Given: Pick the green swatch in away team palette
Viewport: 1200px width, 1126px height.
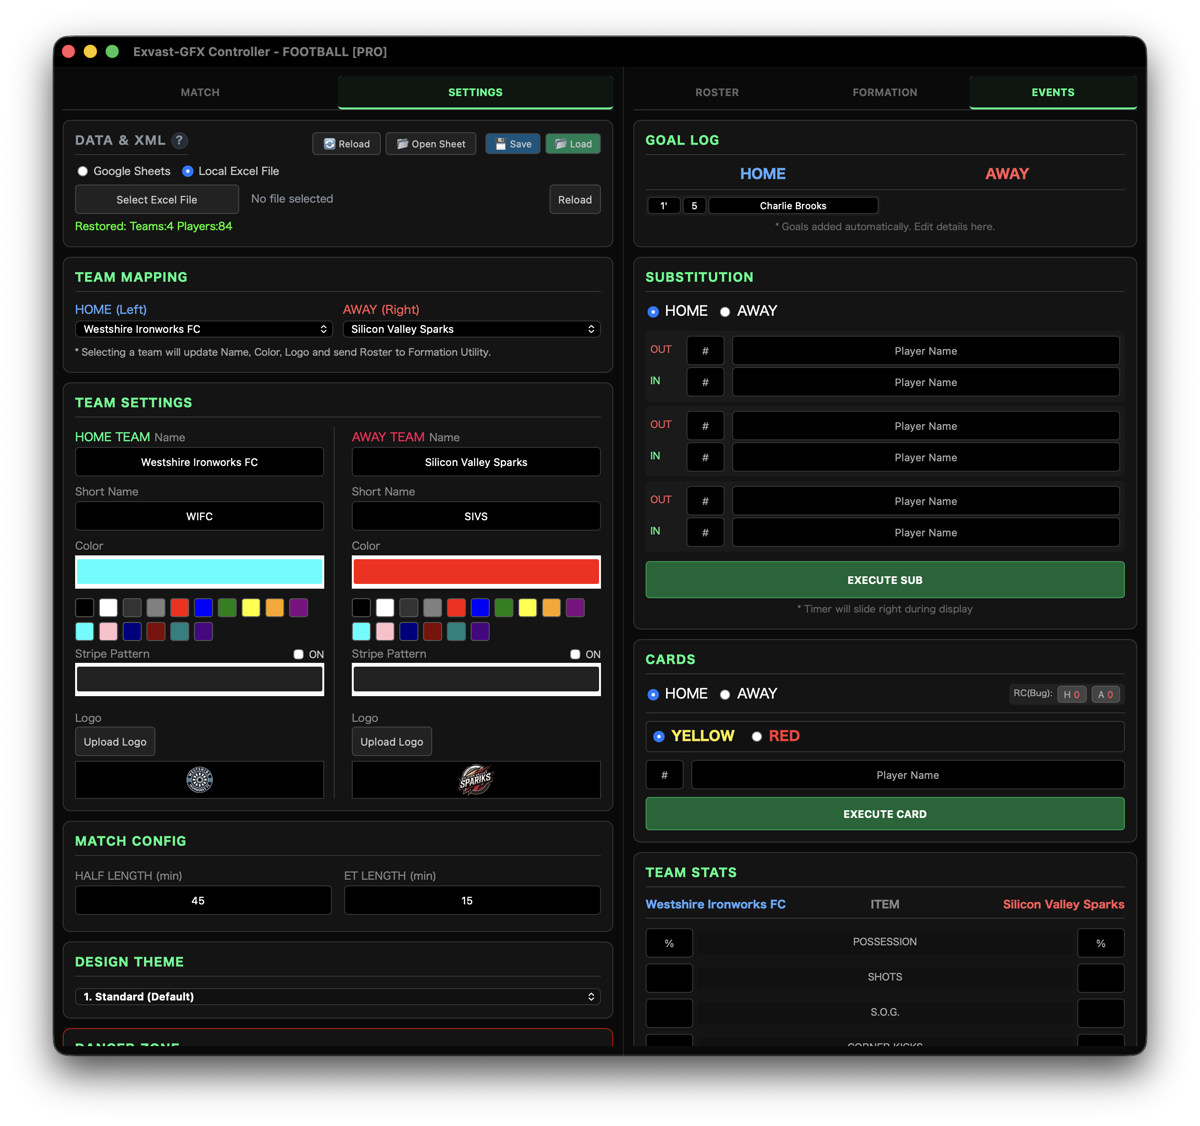Looking at the screenshot, I should pyautogui.click(x=503, y=607).
